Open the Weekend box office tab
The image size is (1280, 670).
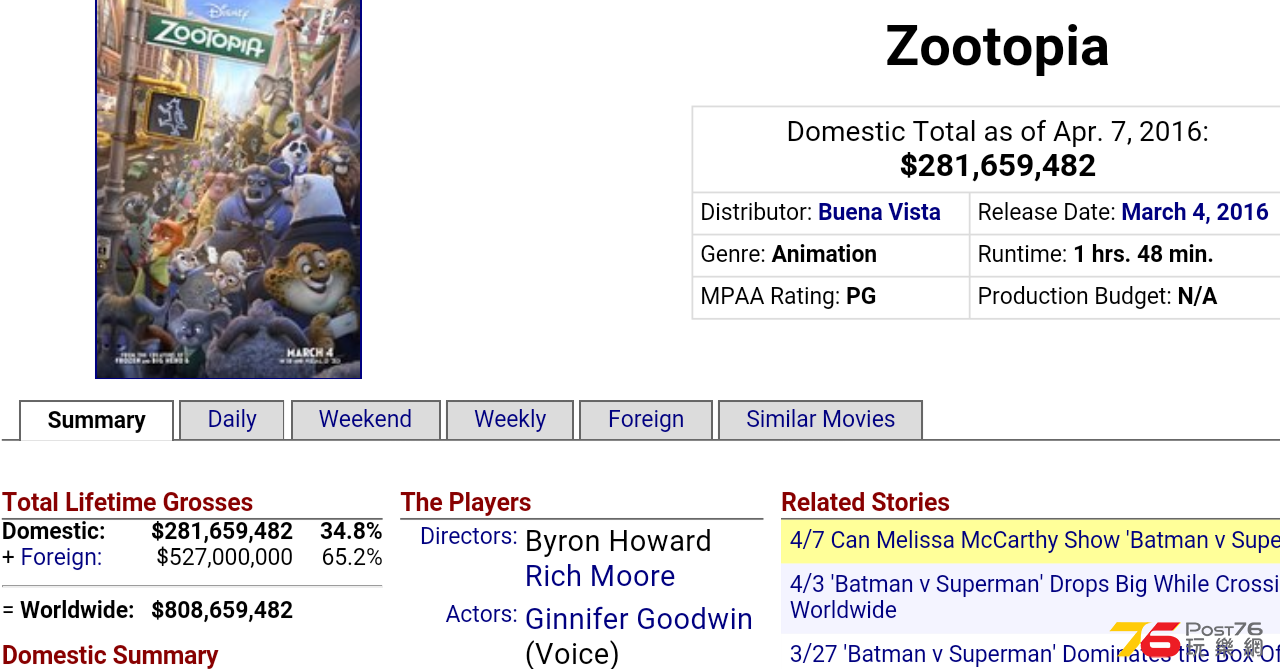(x=365, y=420)
